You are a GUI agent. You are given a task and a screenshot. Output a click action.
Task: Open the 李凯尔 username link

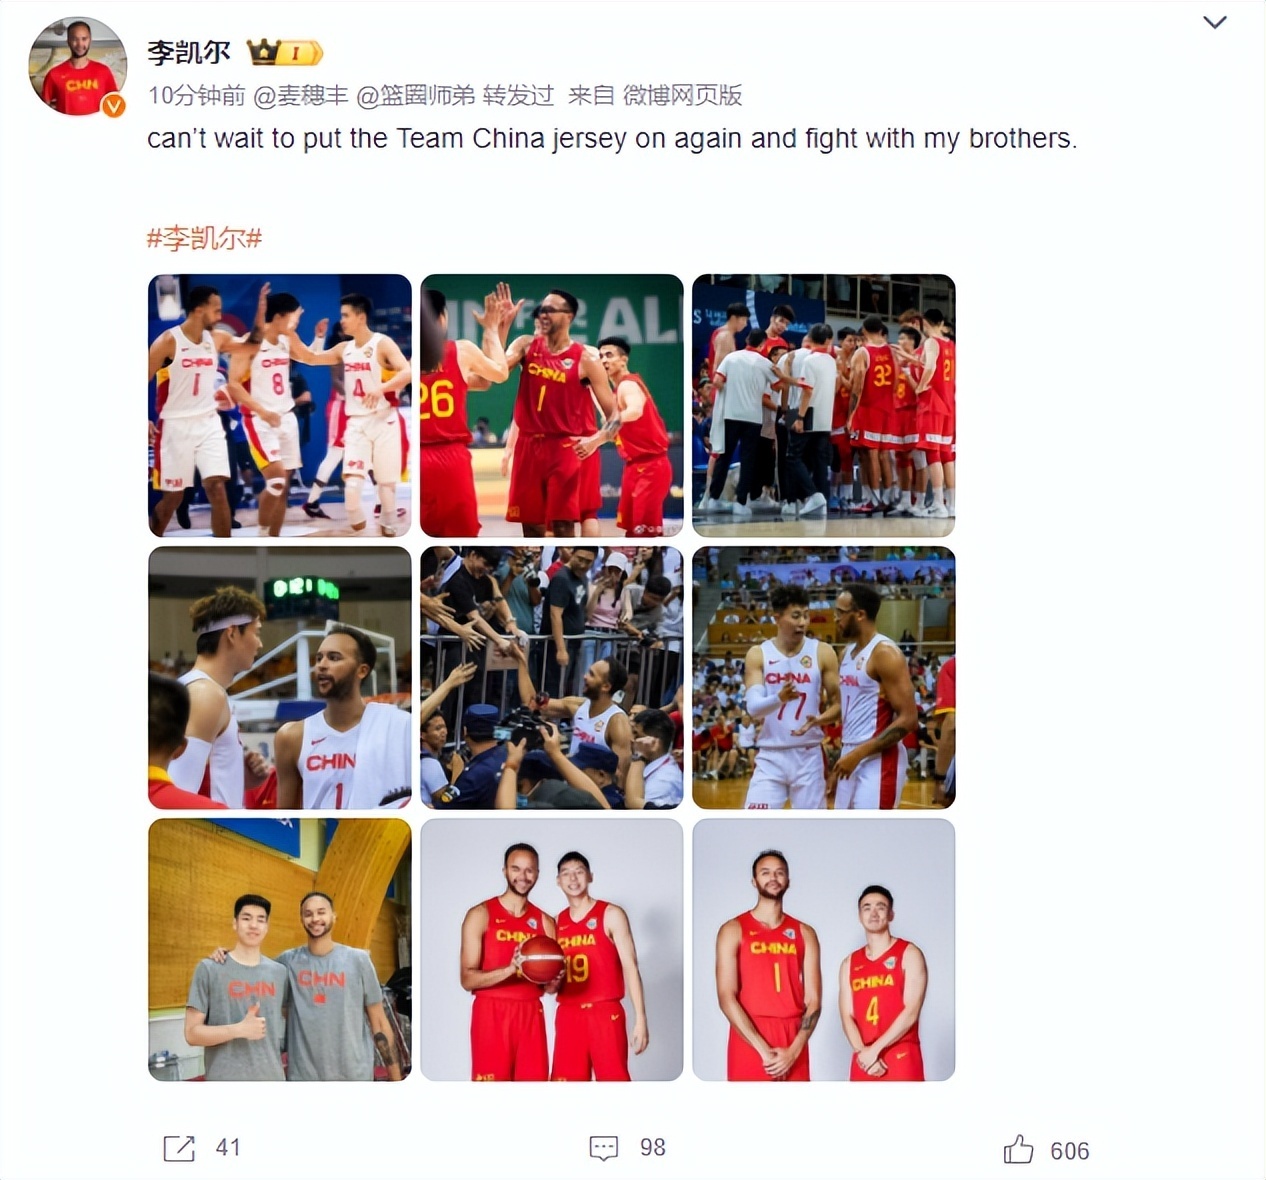pos(189,52)
